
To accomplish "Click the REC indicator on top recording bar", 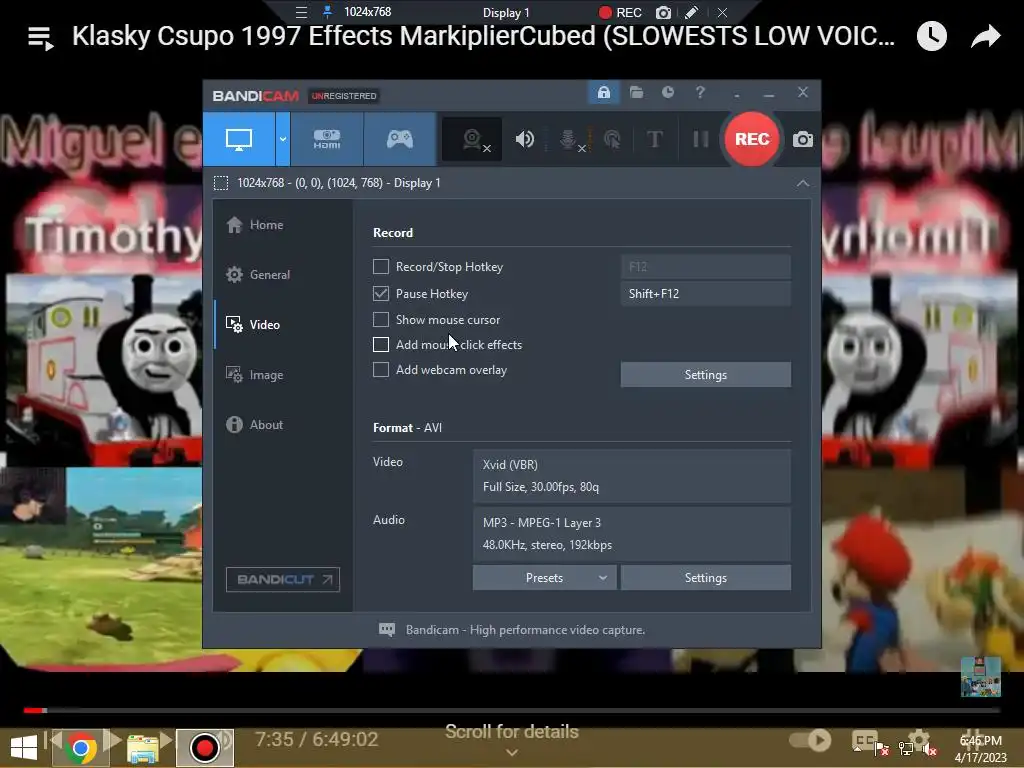I will [620, 12].
